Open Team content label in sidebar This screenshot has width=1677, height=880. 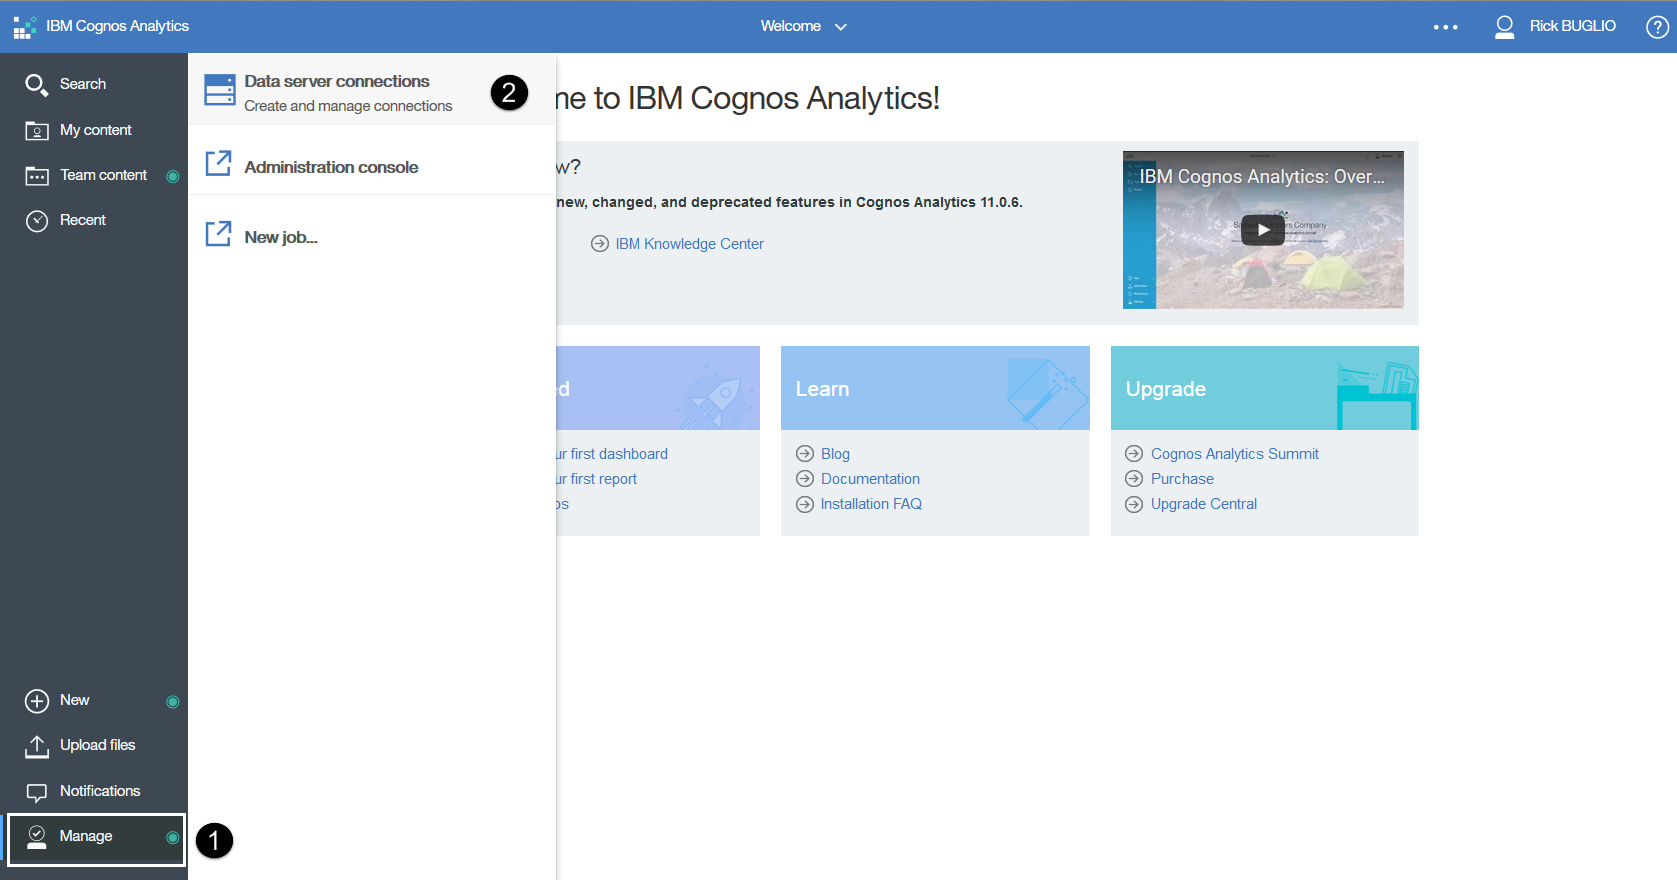[x=103, y=175]
